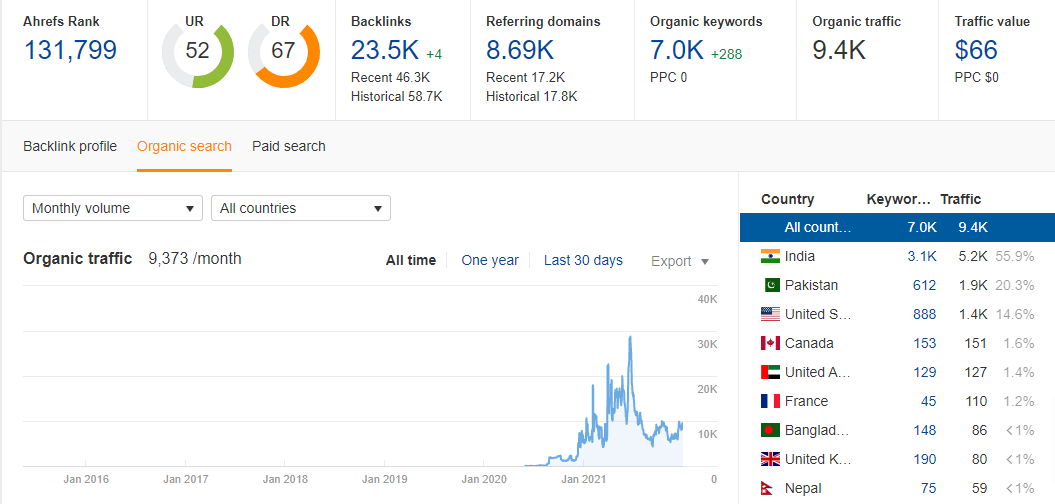This screenshot has width=1055, height=504.
Task: Open United Kingdom keywords count 190
Action: coord(924,459)
